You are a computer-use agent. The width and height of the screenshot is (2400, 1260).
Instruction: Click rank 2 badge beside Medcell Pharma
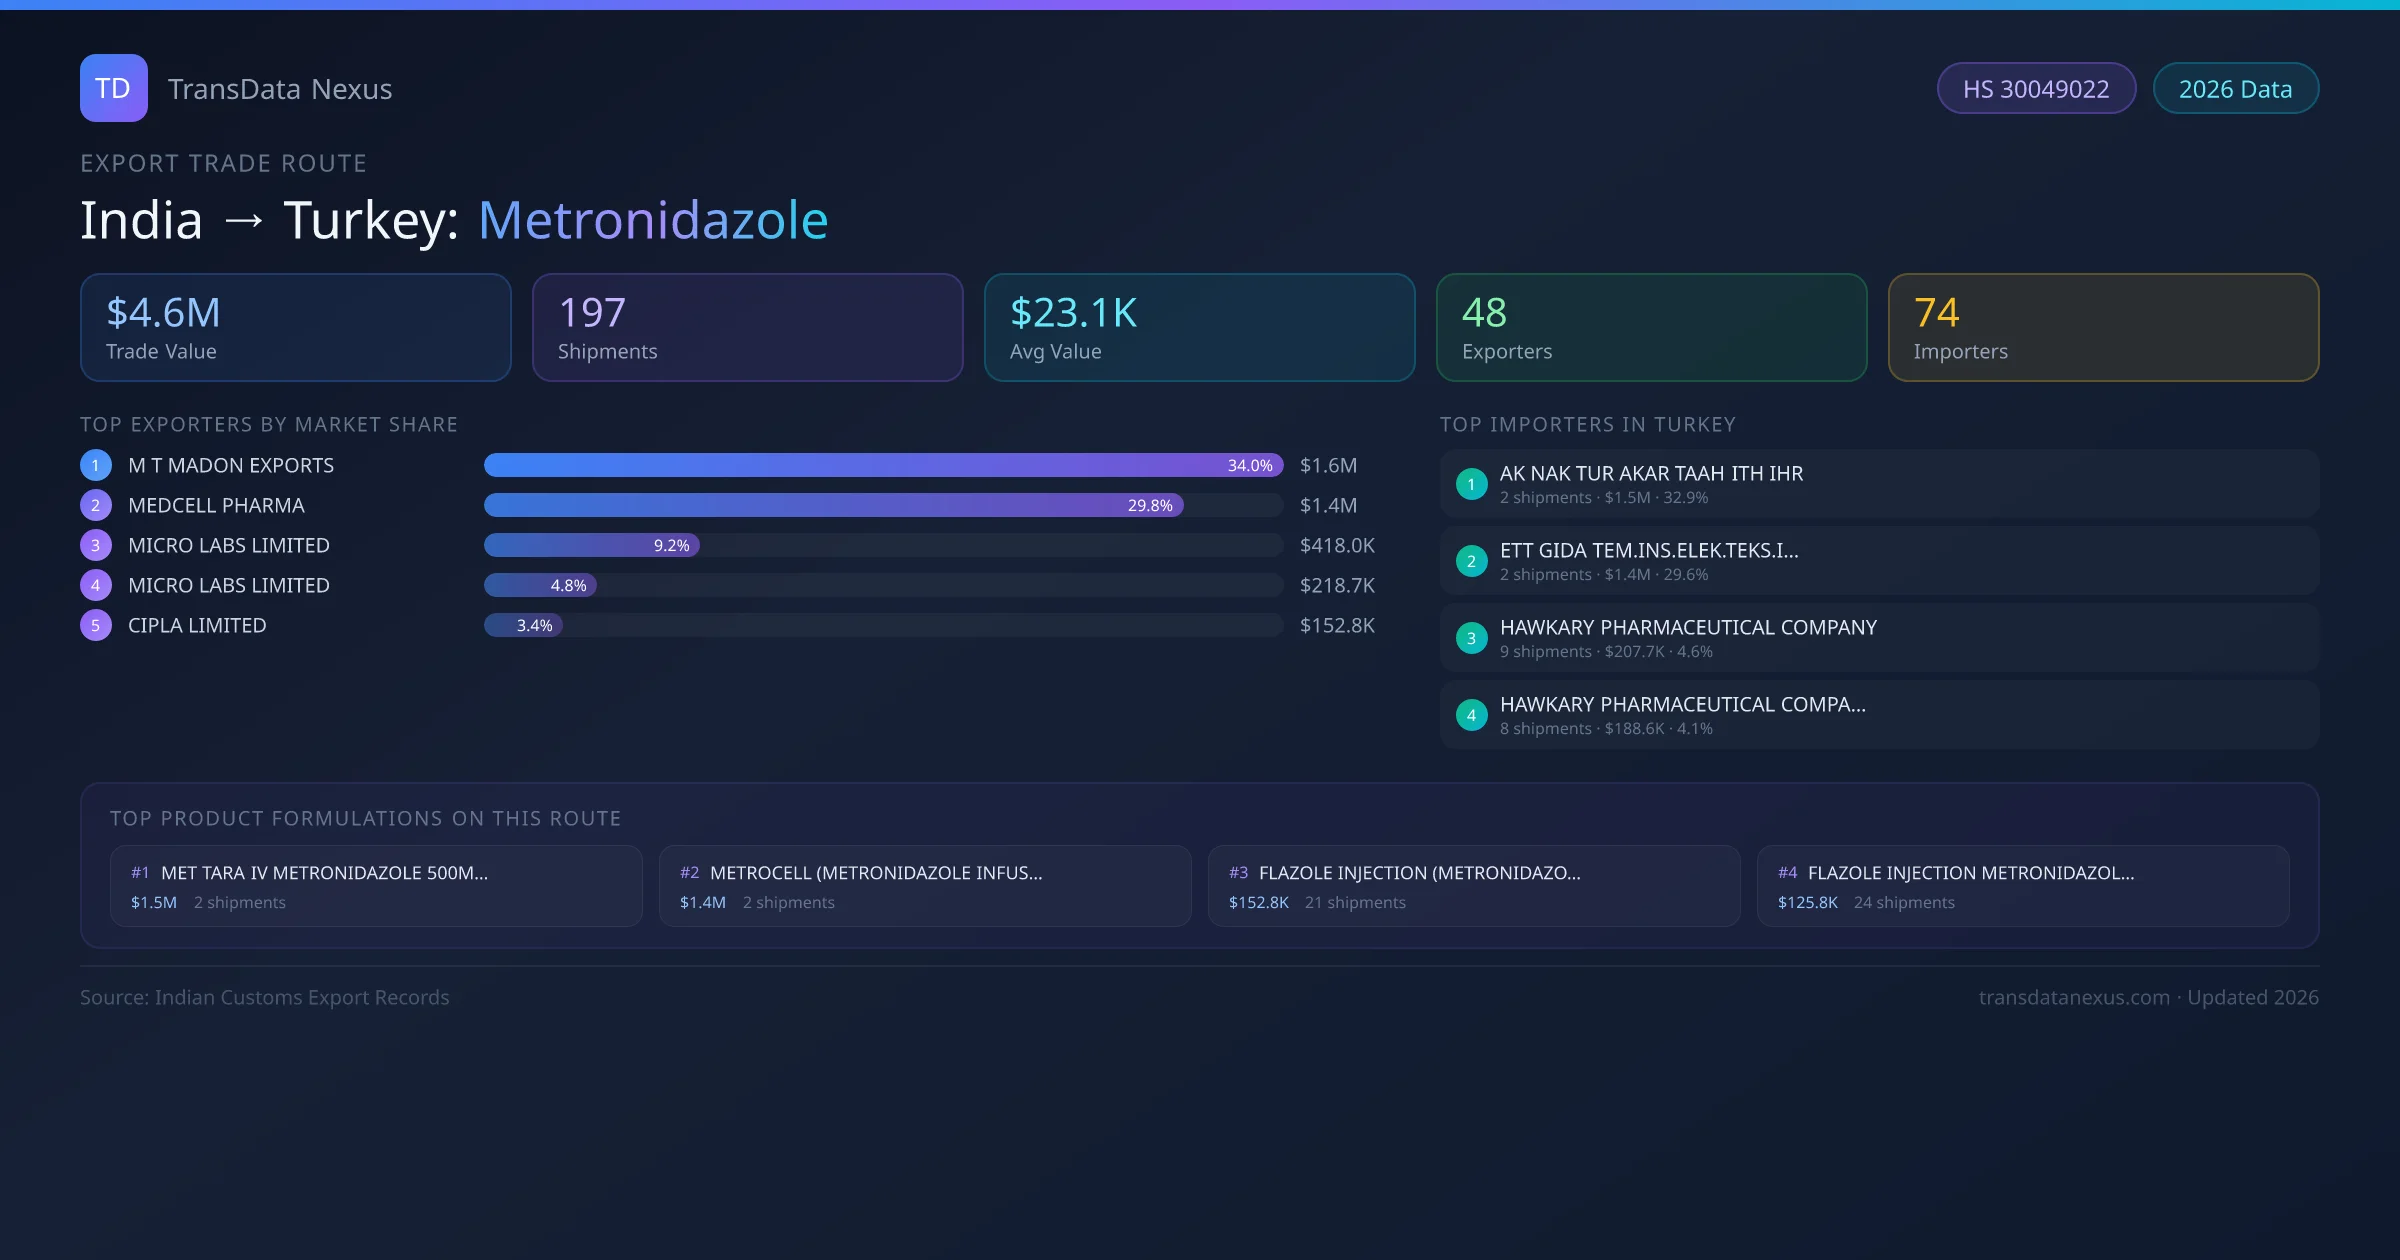(96, 505)
